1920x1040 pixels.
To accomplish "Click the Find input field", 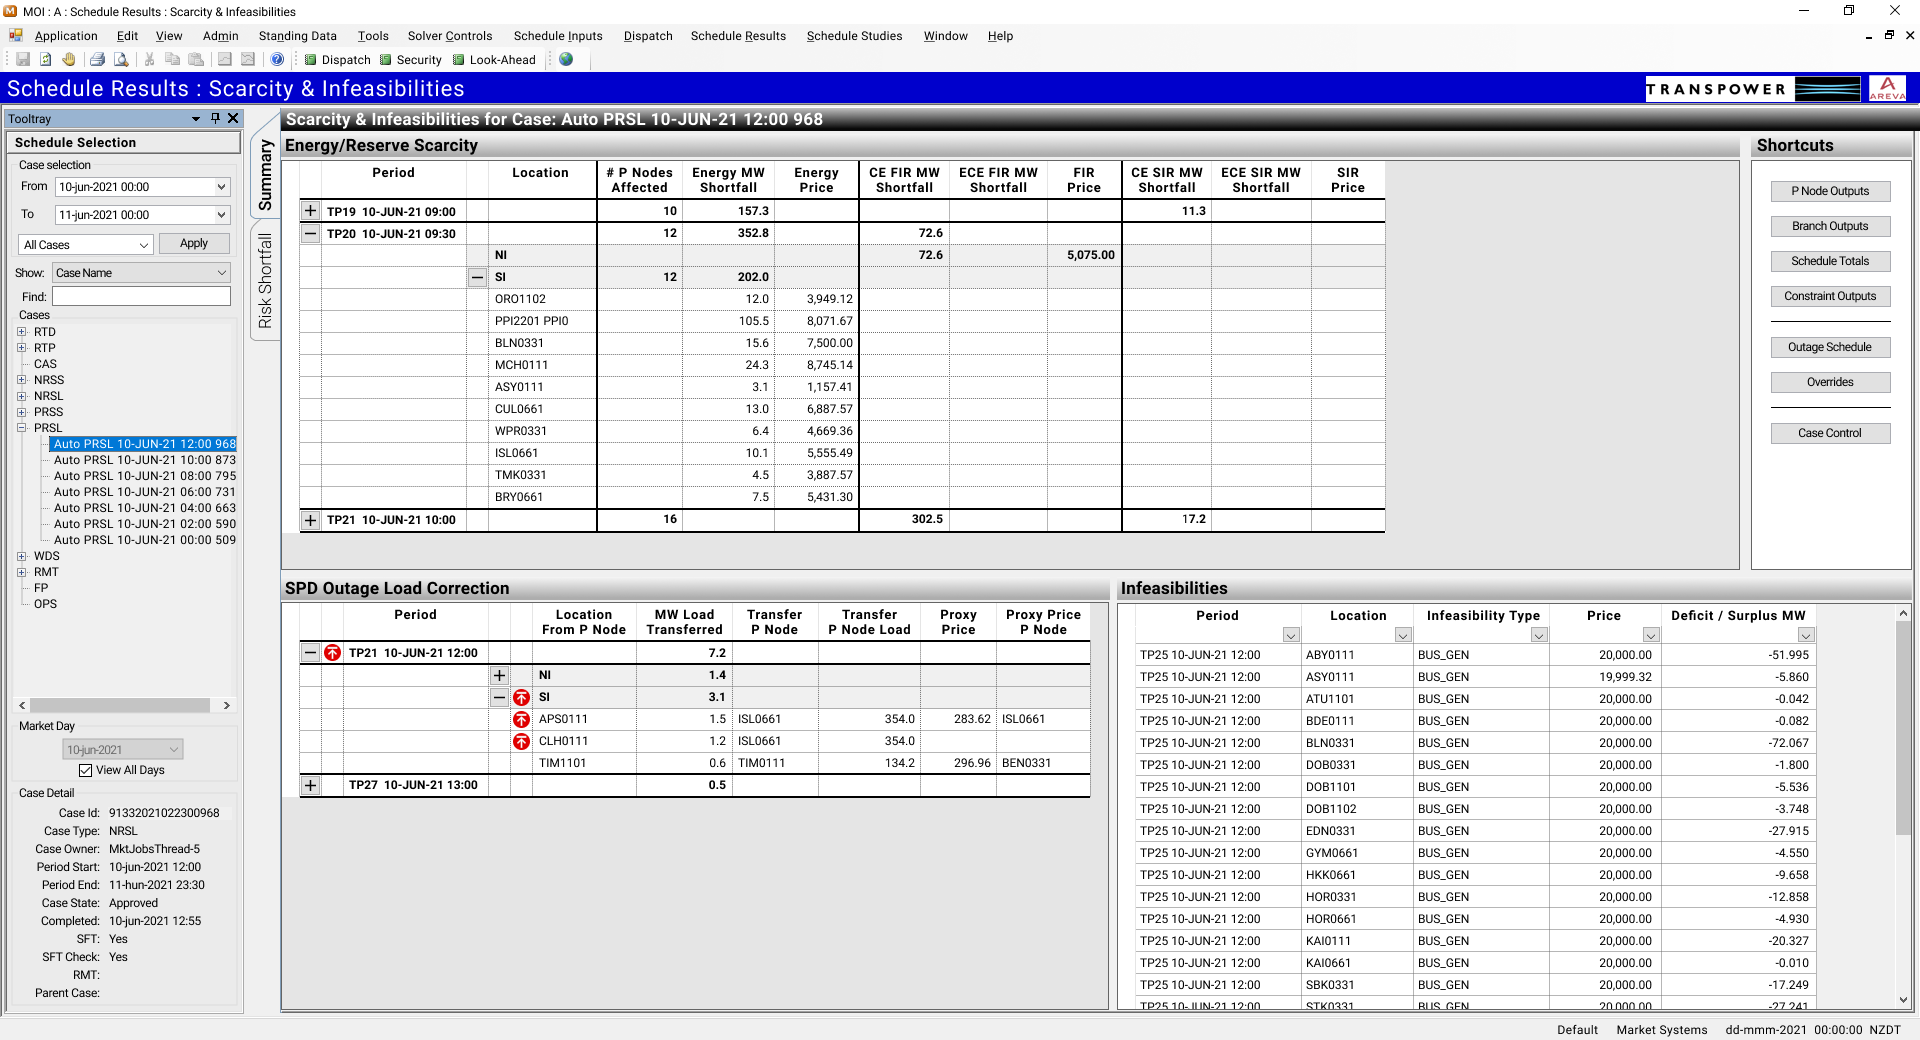I will coord(141,297).
